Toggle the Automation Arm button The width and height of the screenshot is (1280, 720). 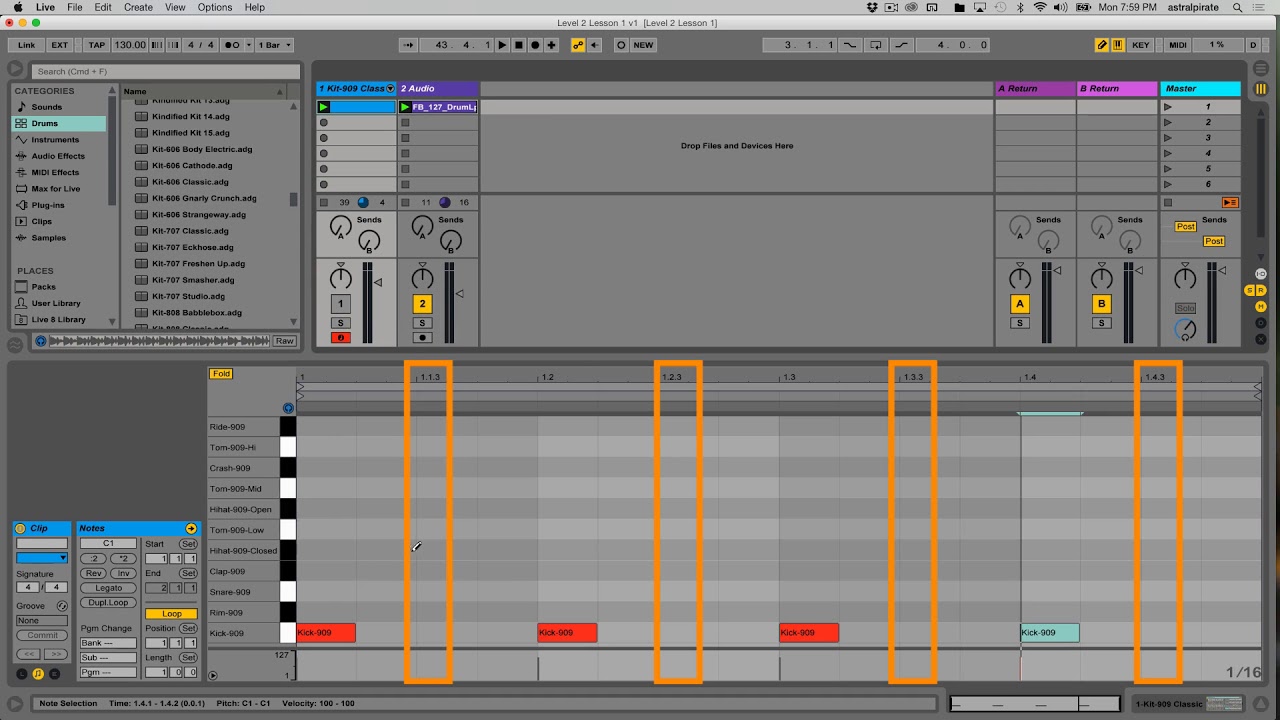pyautogui.click(x=578, y=45)
